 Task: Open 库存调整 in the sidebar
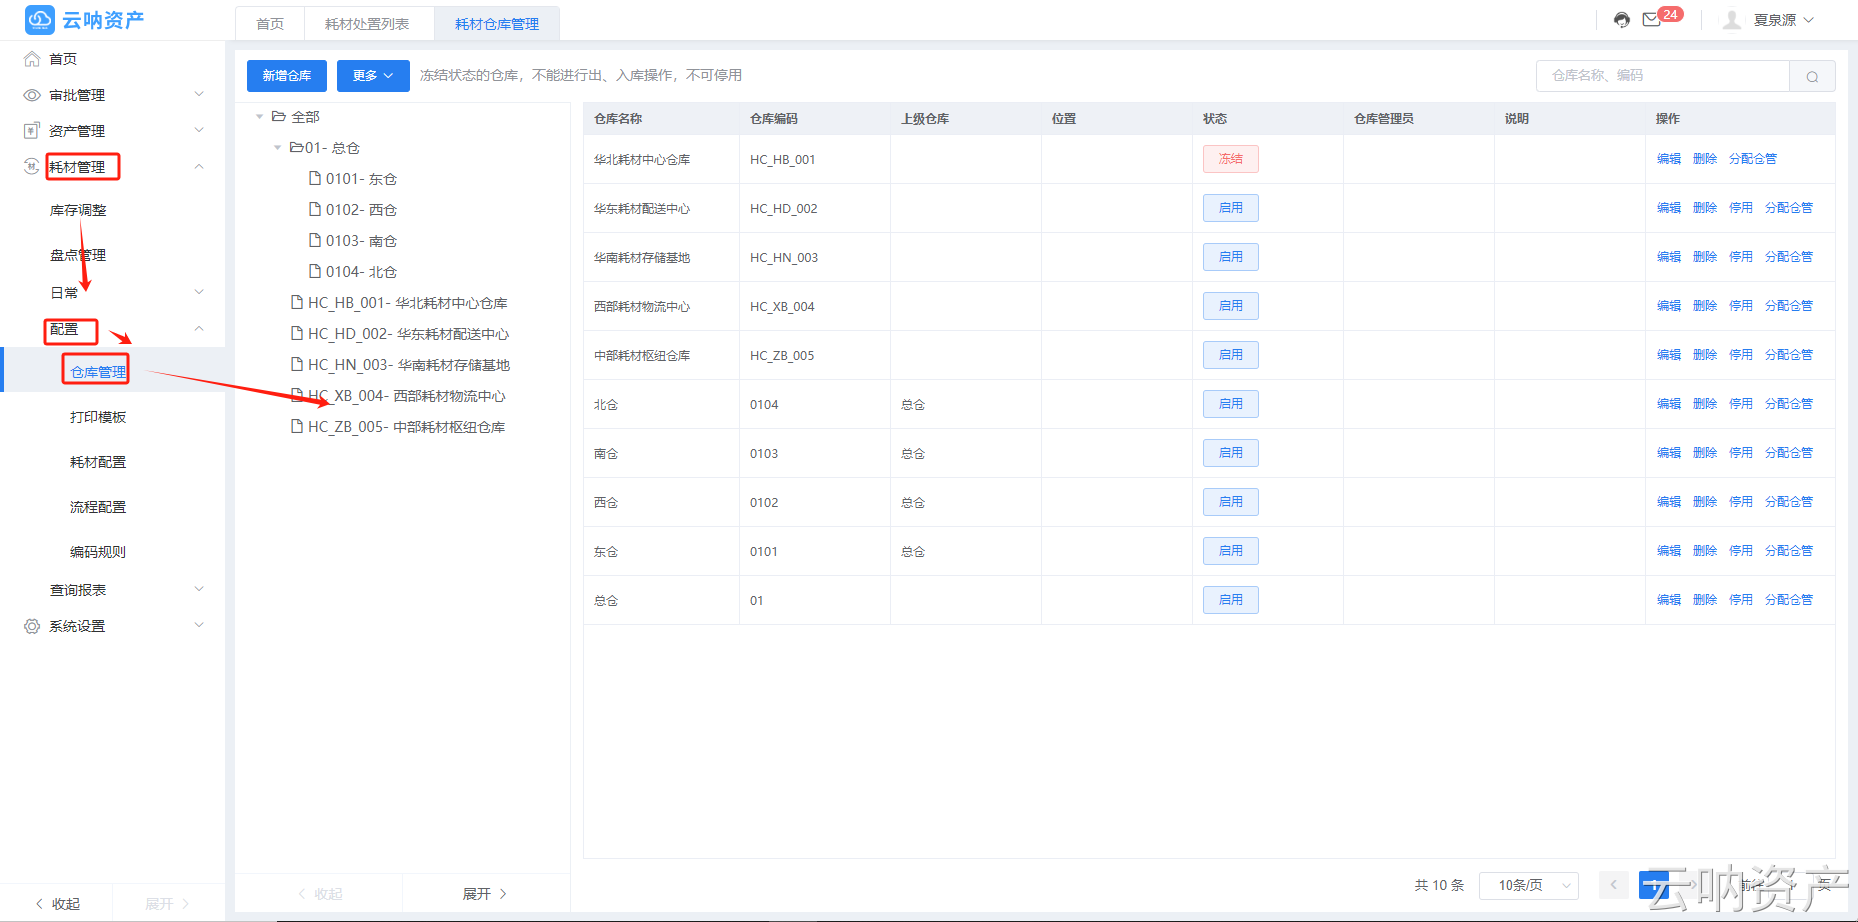tap(78, 210)
